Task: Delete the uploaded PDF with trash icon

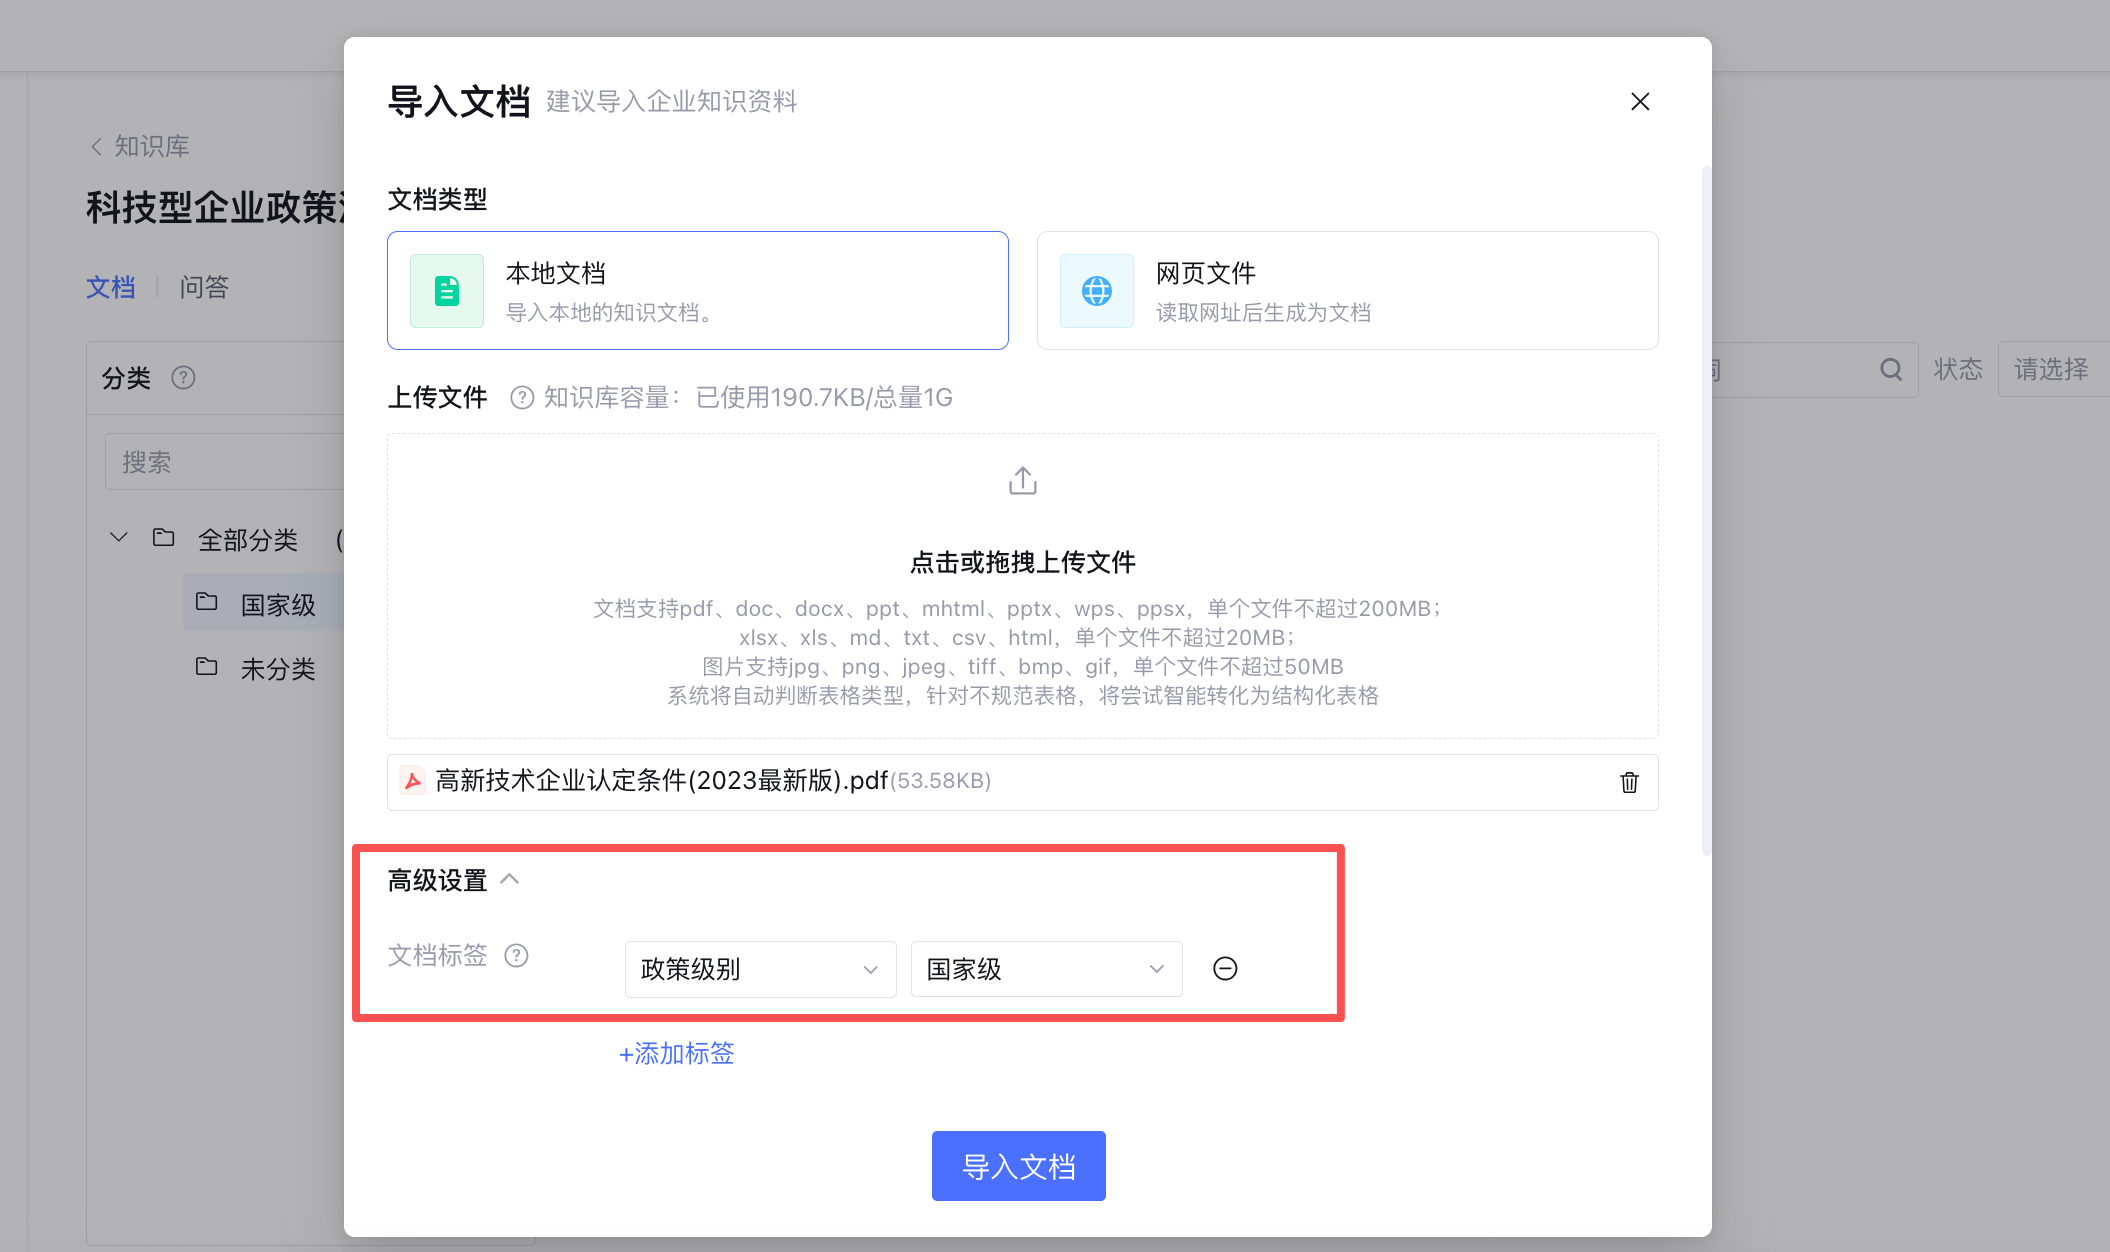Action: pos(1629,782)
